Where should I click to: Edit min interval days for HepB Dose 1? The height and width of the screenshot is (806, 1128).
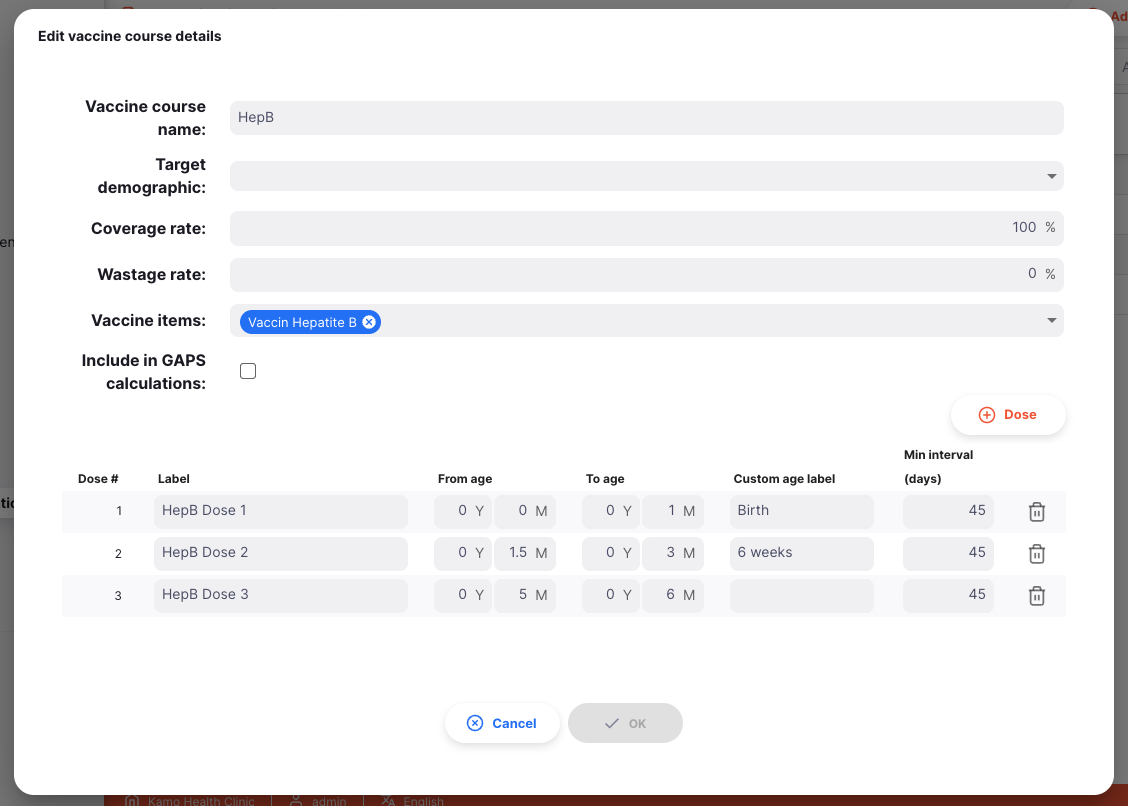click(948, 511)
